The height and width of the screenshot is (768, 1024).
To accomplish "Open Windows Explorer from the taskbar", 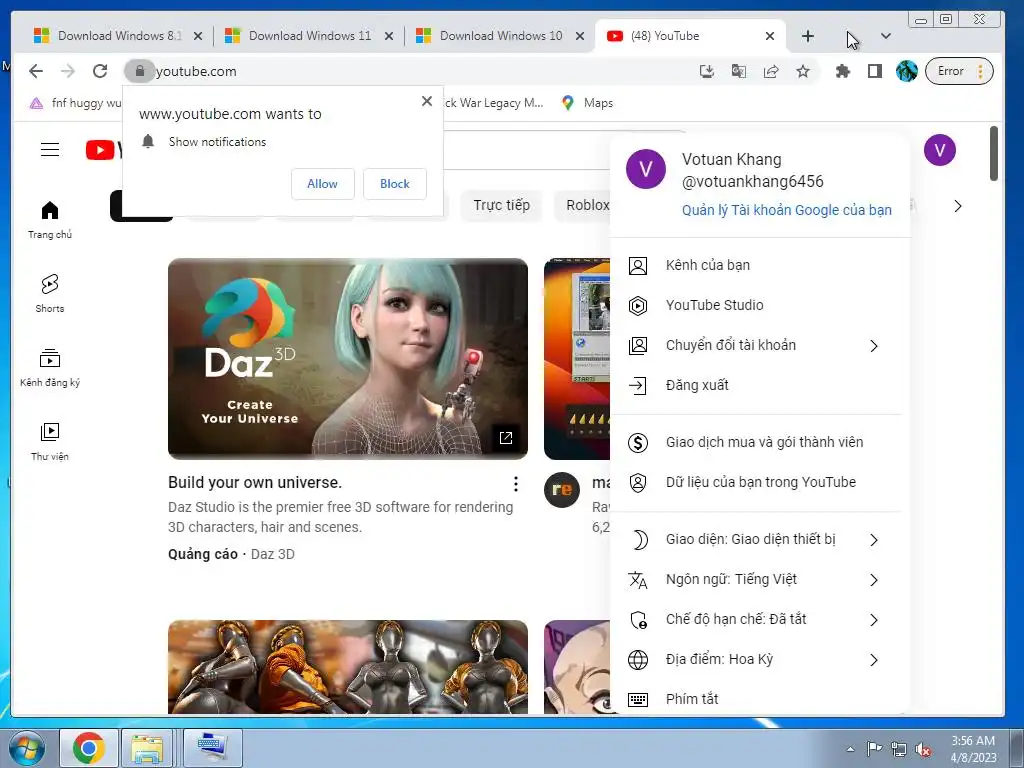I will click(x=147, y=748).
